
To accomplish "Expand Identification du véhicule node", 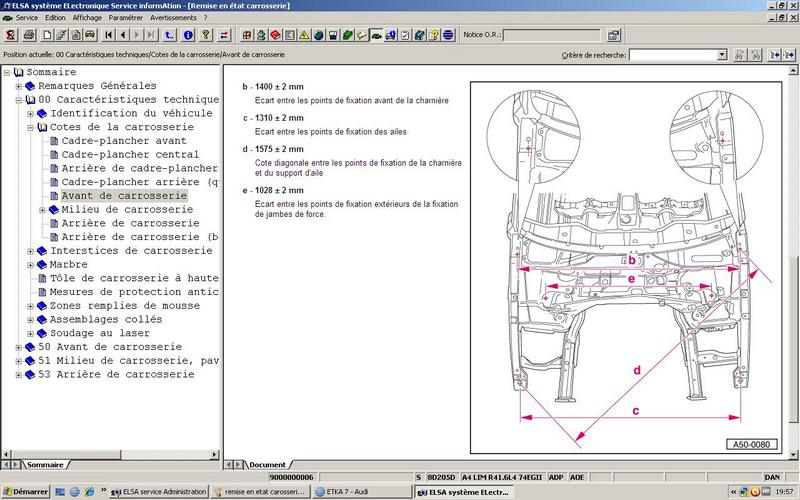I will pyautogui.click(x=31, y=114).
